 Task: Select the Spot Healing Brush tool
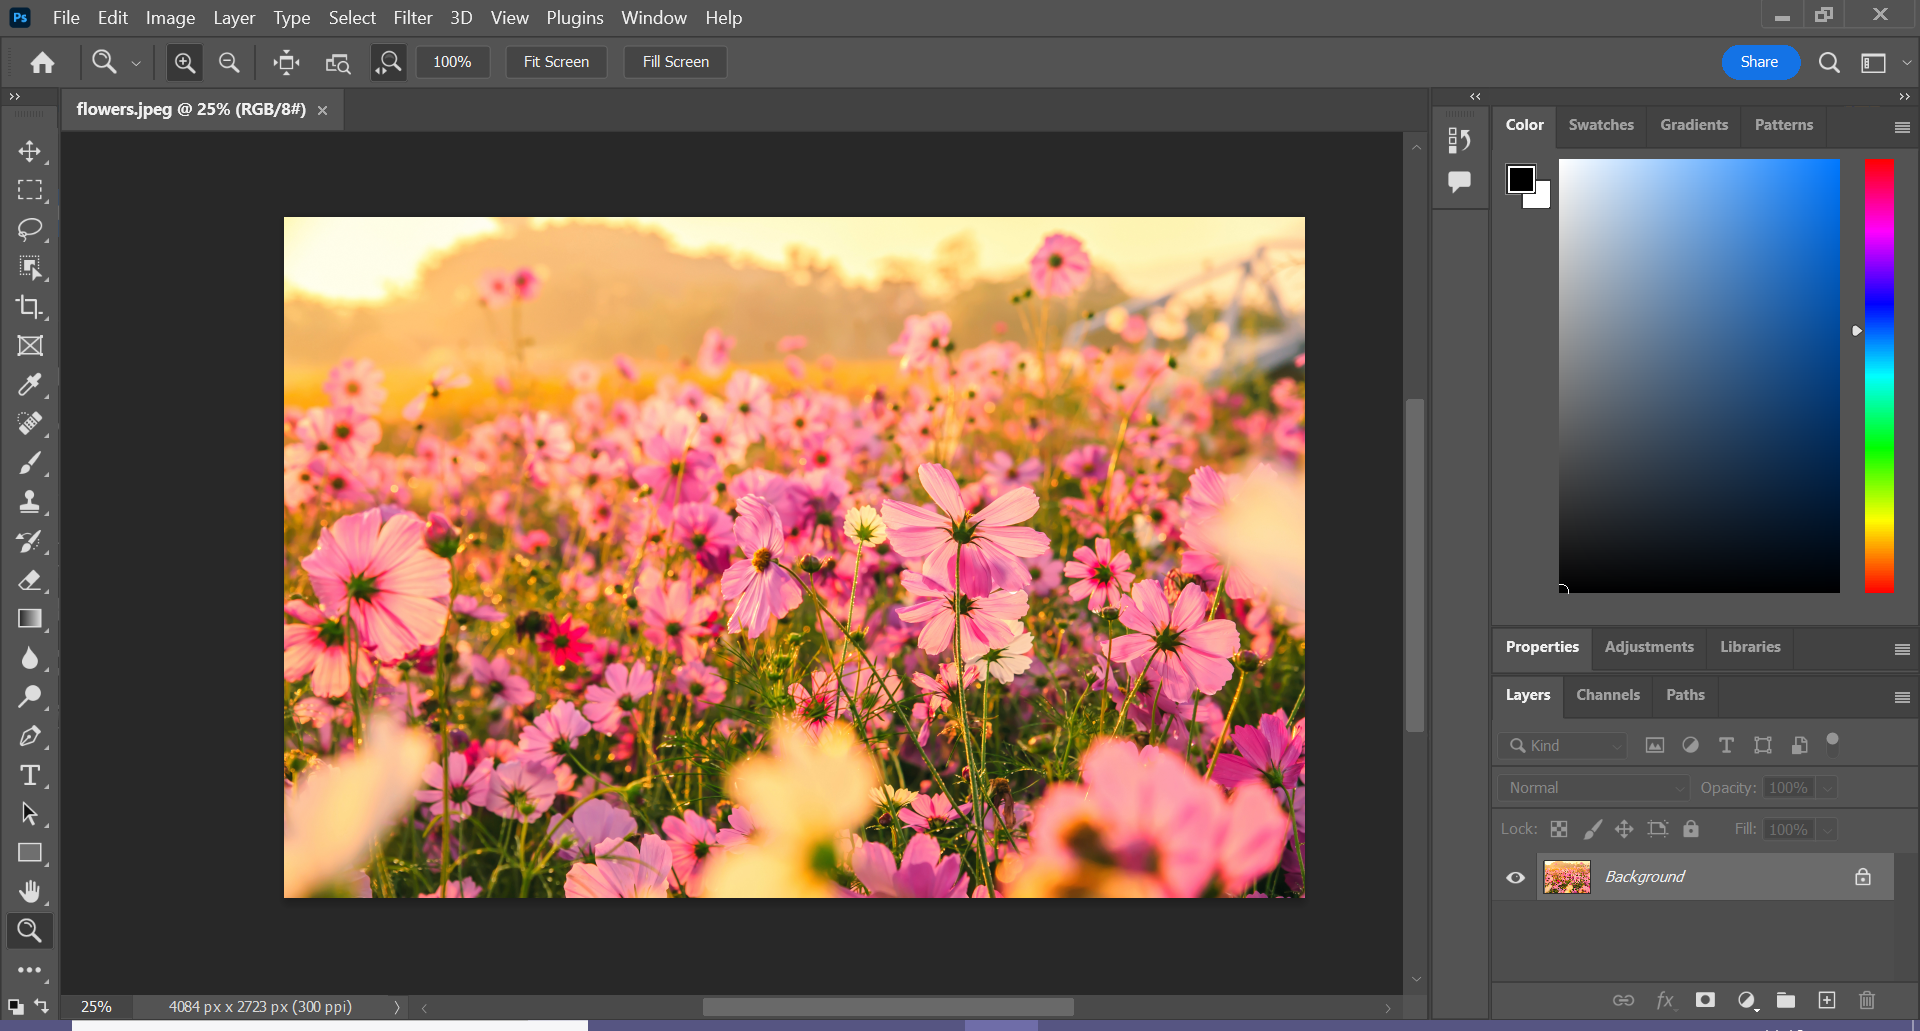(x=30, y=424)
